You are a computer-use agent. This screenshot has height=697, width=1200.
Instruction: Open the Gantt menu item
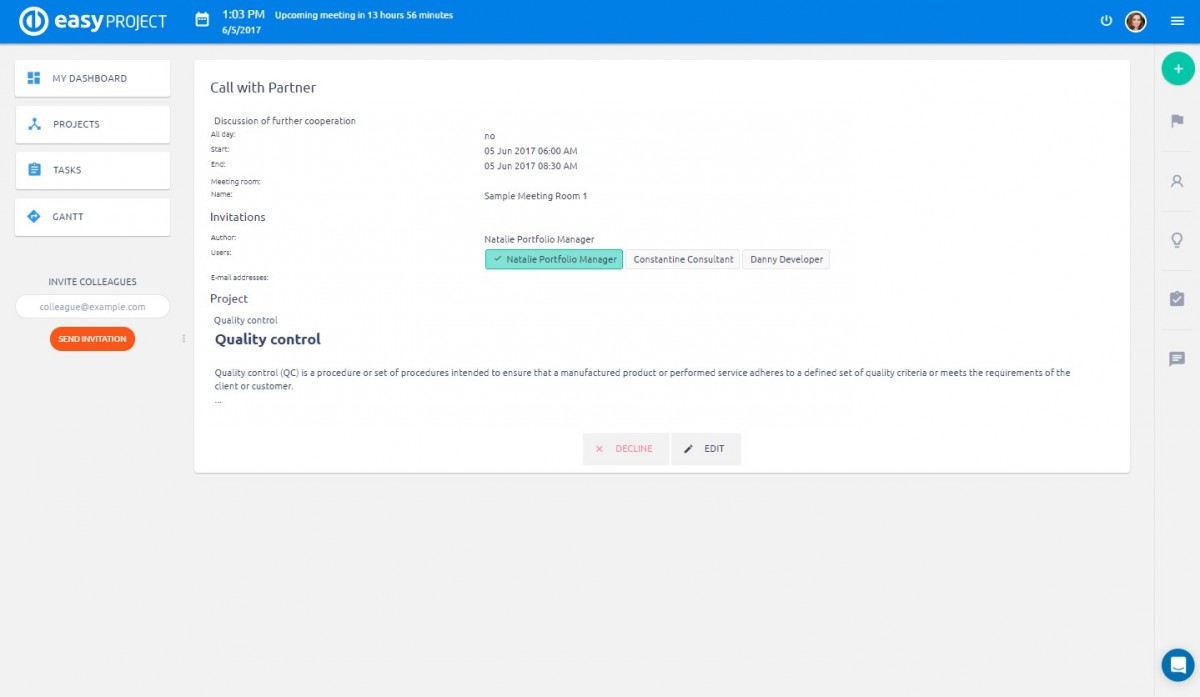tap(92, 217)
